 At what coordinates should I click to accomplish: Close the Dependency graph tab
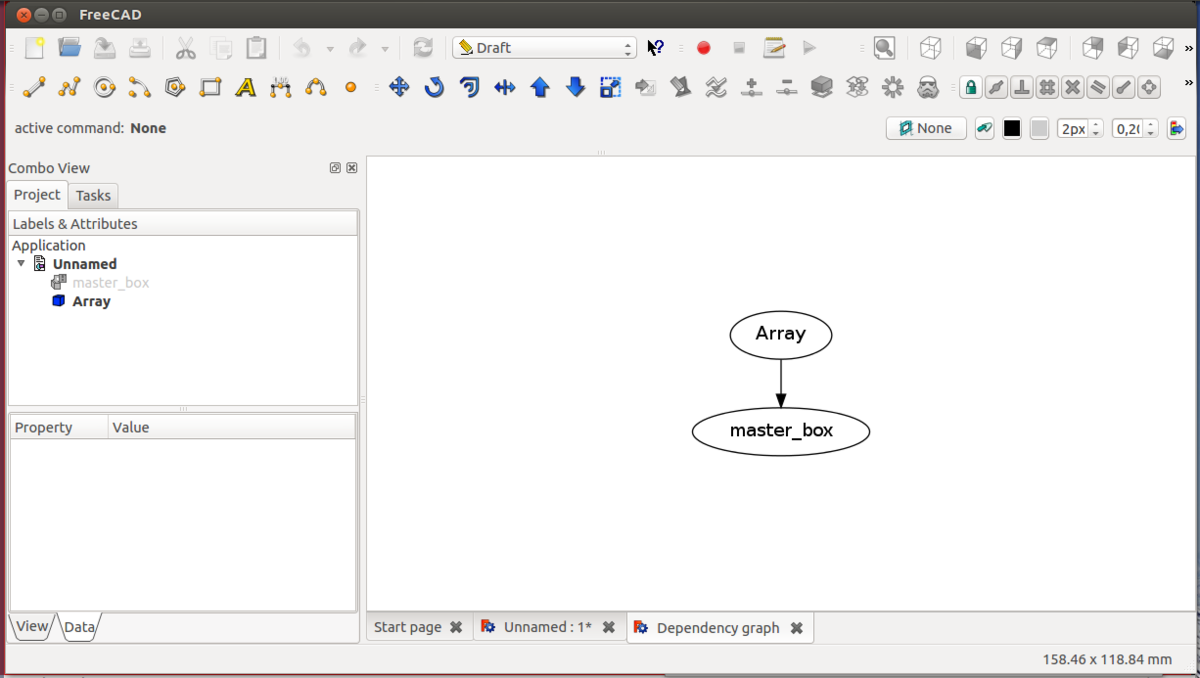(x=797, y=628)
